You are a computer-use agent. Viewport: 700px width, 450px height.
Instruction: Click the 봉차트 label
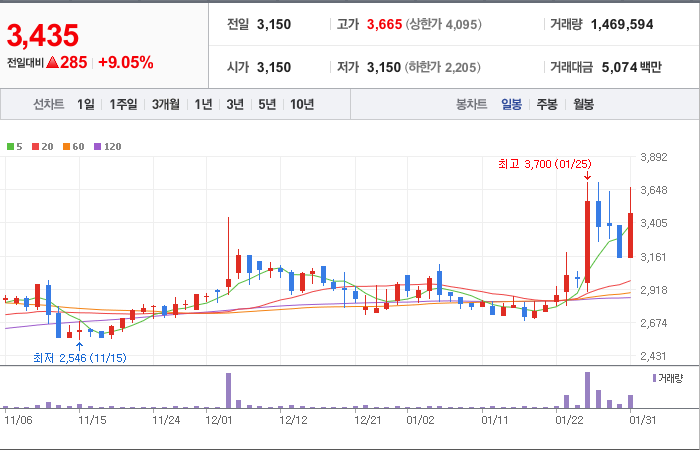pyautogui.click(x=471, y=105)
